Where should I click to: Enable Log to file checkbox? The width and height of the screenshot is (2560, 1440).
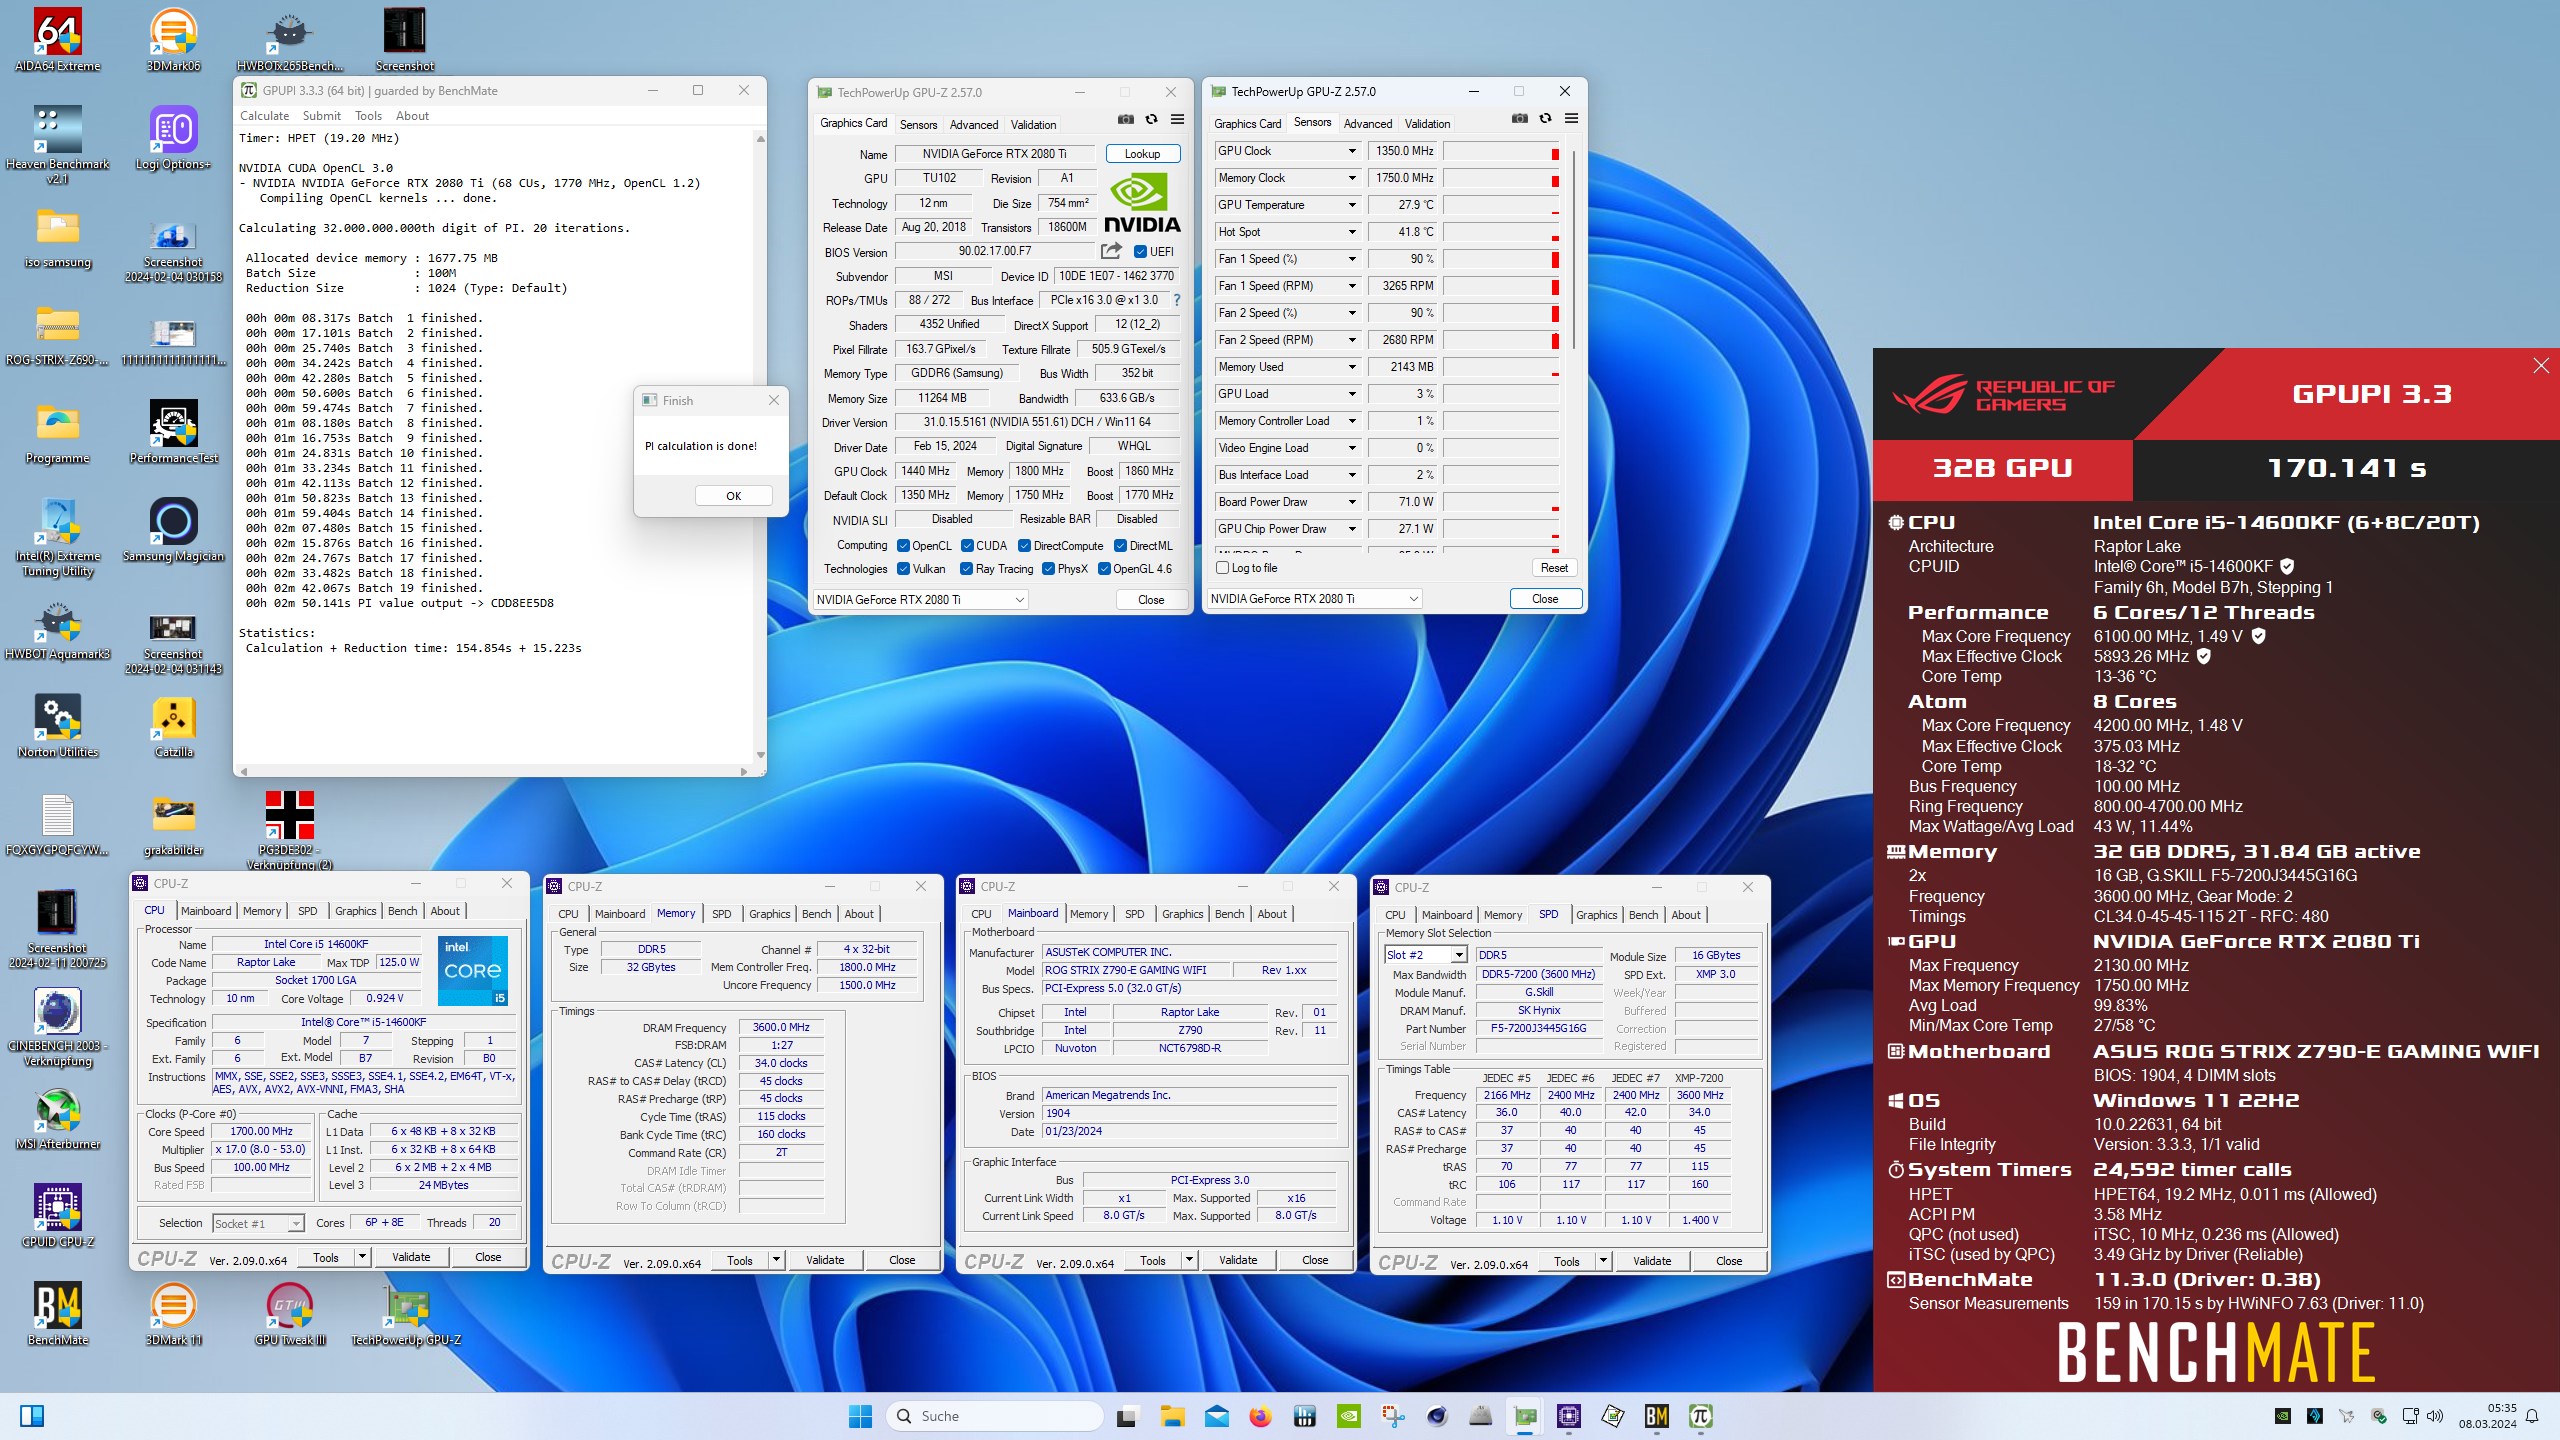point(1222,568)
